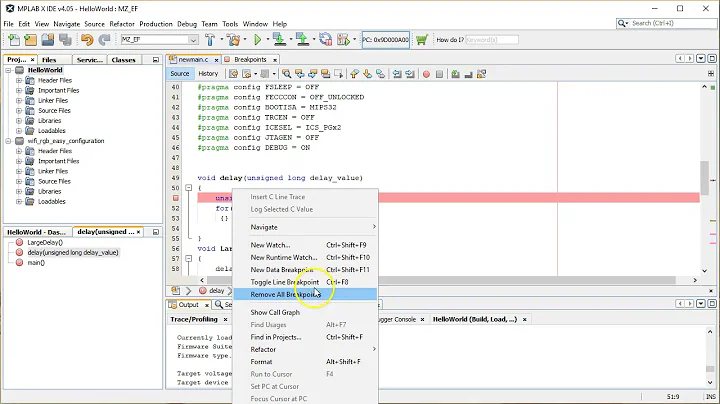Click the Redo toolbar arrow
720x404 pixels.
tap(104, 40)
